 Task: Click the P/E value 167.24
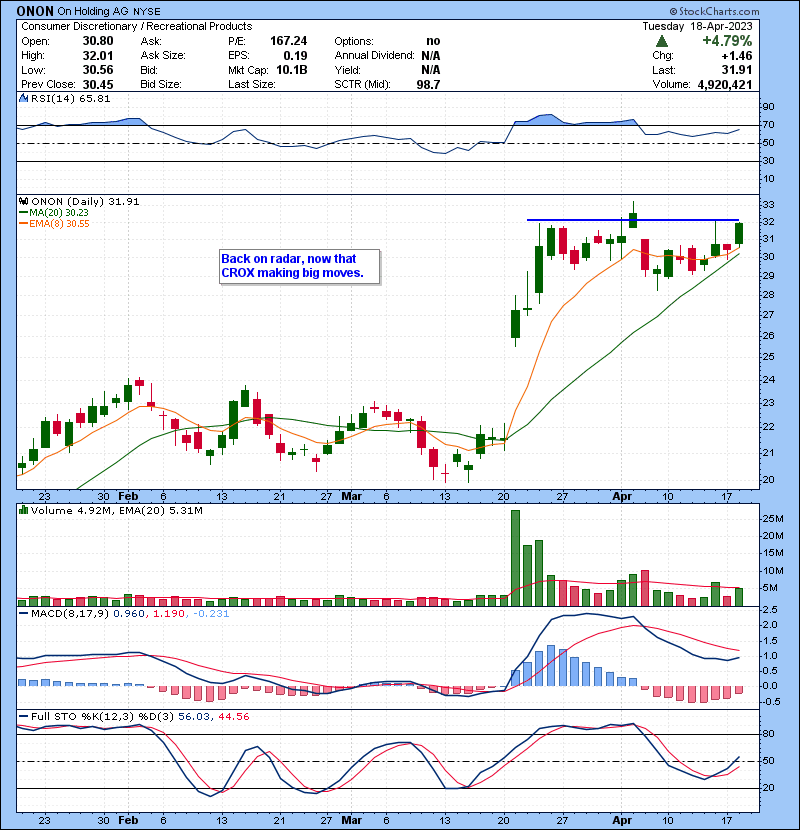pyautogui.click(x=289, y=41)
